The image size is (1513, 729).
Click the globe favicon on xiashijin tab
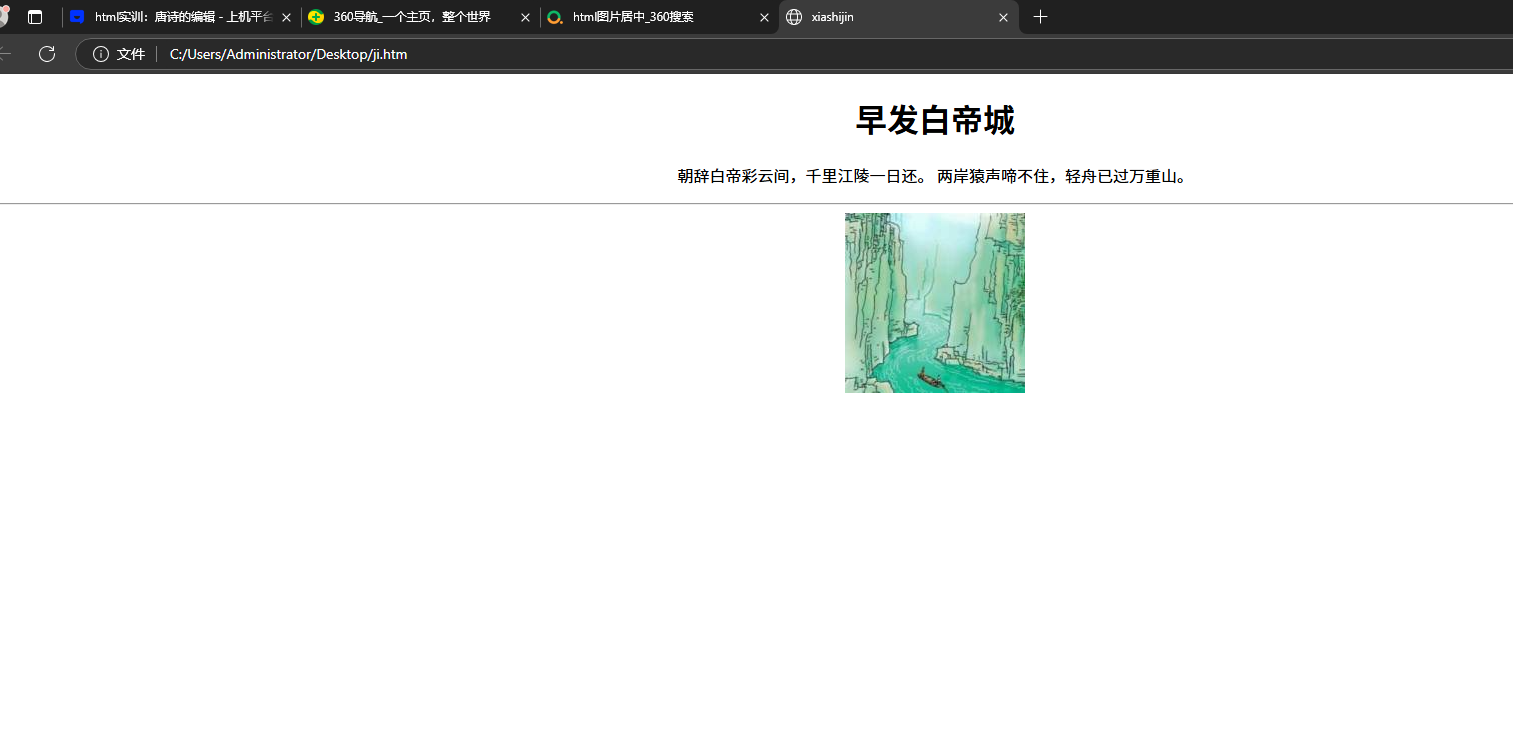click(x=794, y=17)
